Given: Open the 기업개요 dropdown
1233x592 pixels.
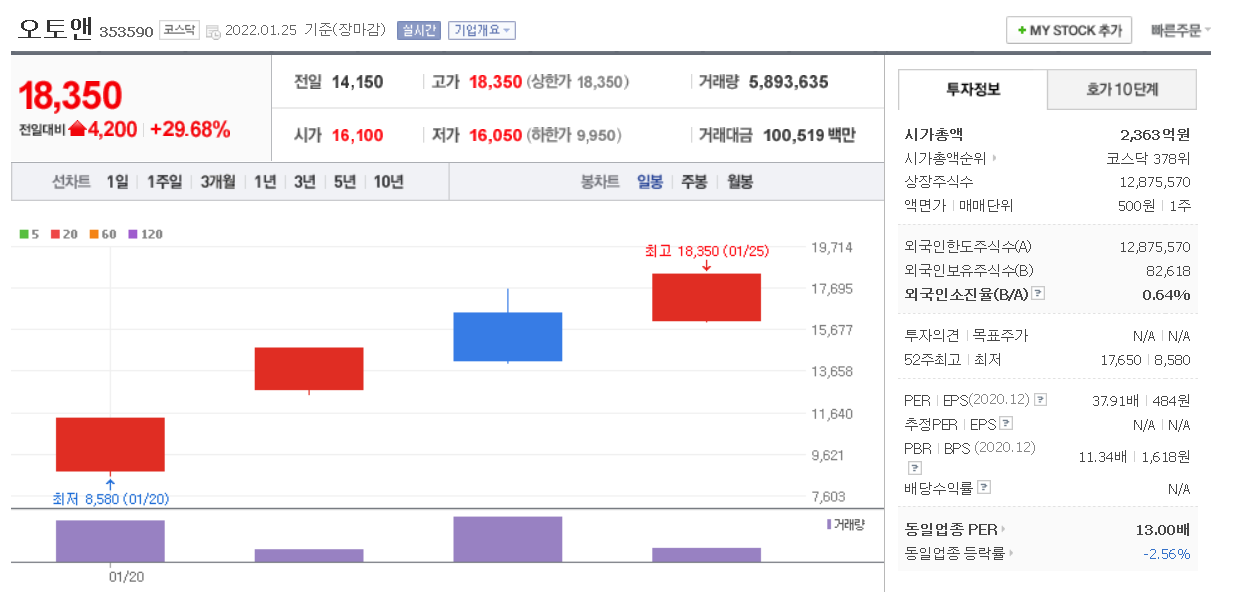Looking at the screenshot, I should click(481, 30).
